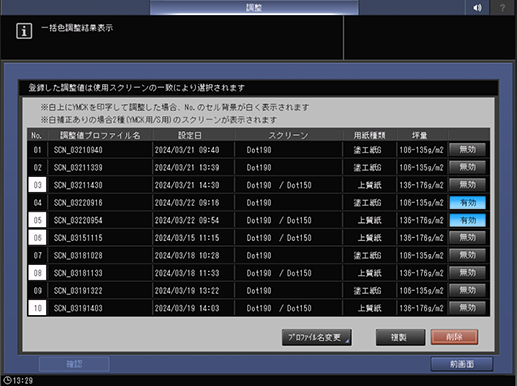Click the 複製 duplicate button

click(x=400, y=337)
